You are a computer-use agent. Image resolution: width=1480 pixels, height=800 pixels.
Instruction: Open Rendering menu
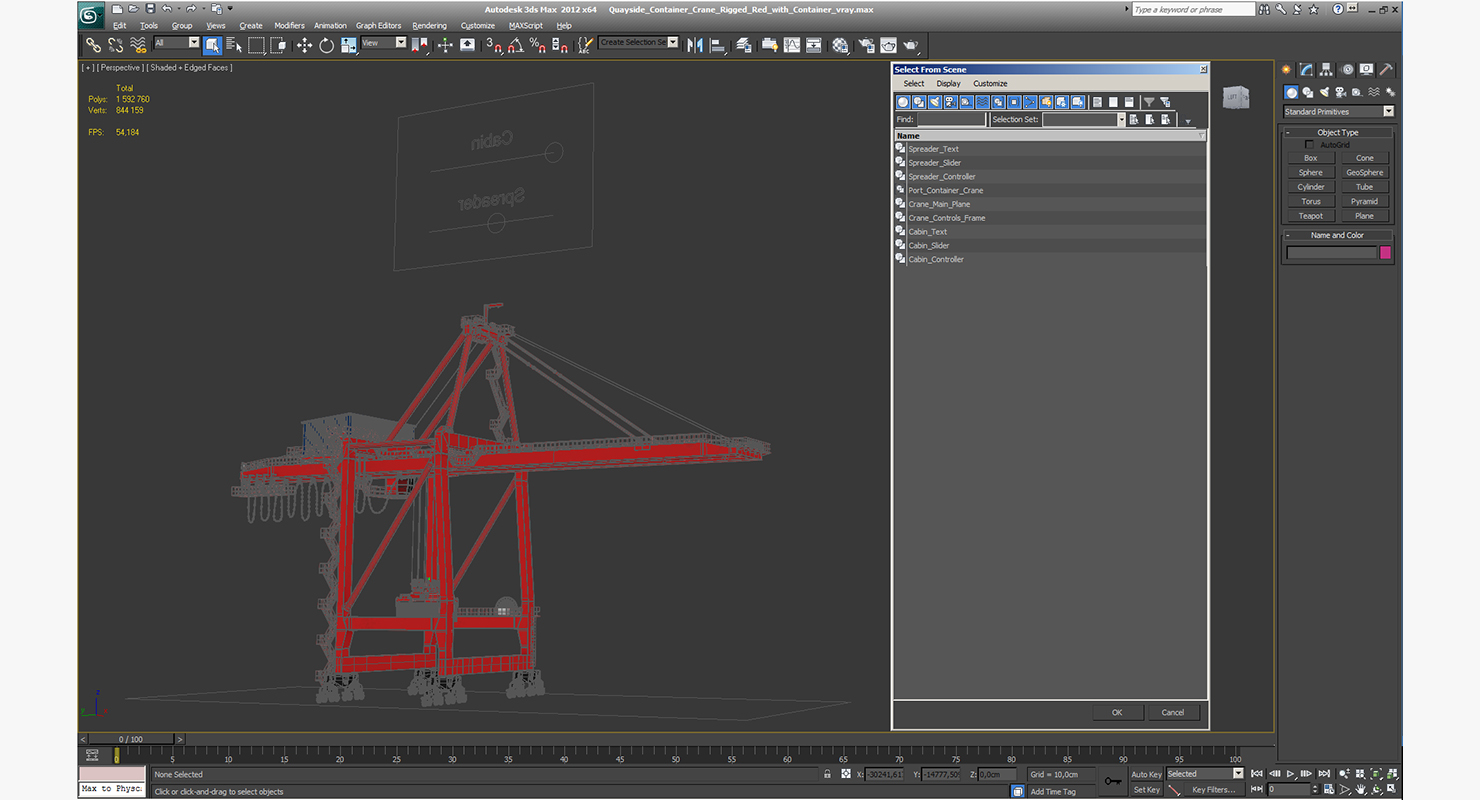tap(429, 26)
